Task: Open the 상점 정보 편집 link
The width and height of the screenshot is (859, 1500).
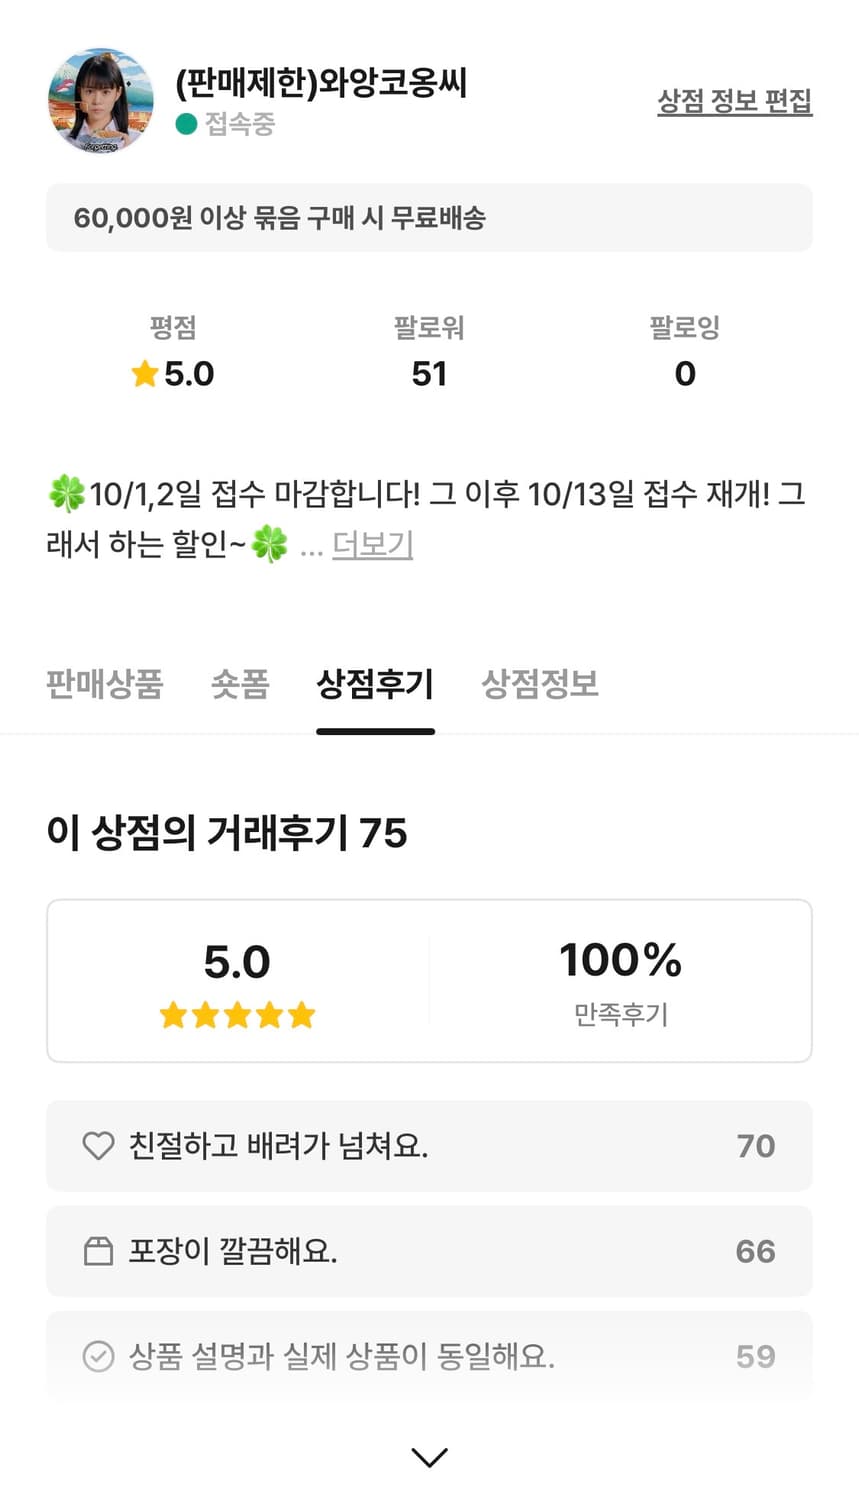Action: tap(734, 101)
